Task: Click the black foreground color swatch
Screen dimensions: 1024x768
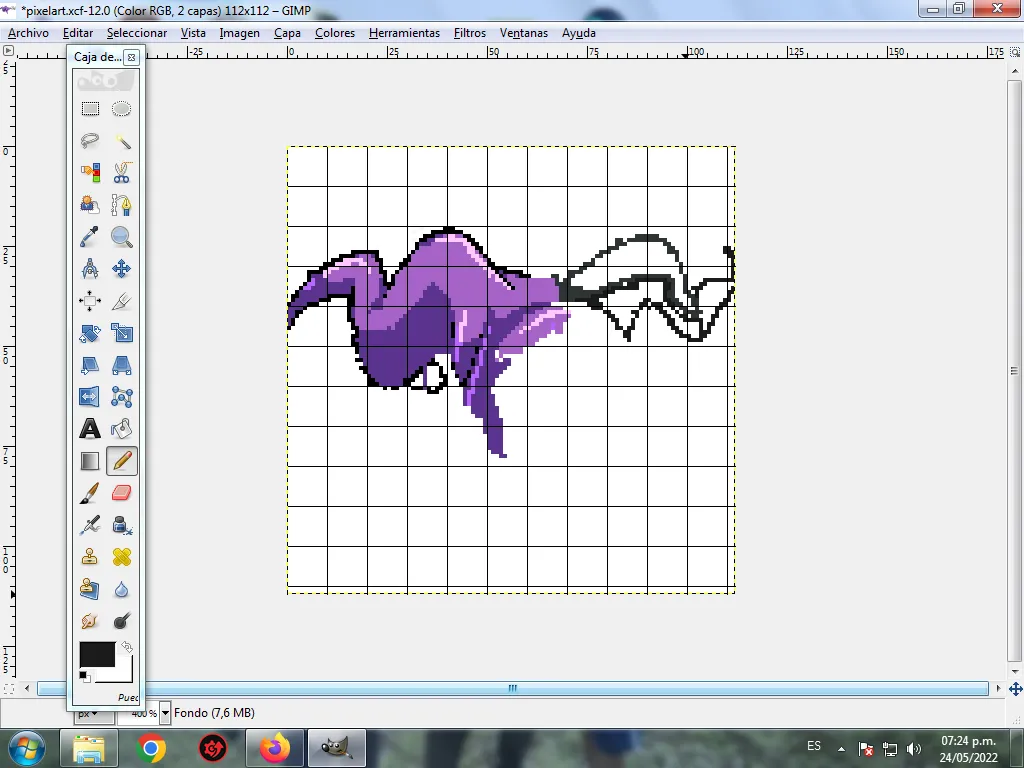Action: (97, 654)
